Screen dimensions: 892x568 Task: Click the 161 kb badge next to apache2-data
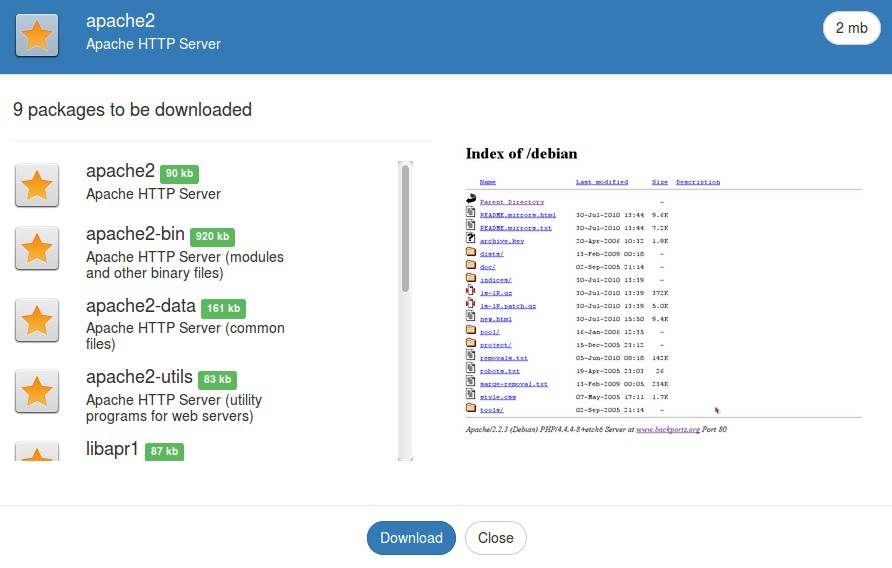coord(224,308)
